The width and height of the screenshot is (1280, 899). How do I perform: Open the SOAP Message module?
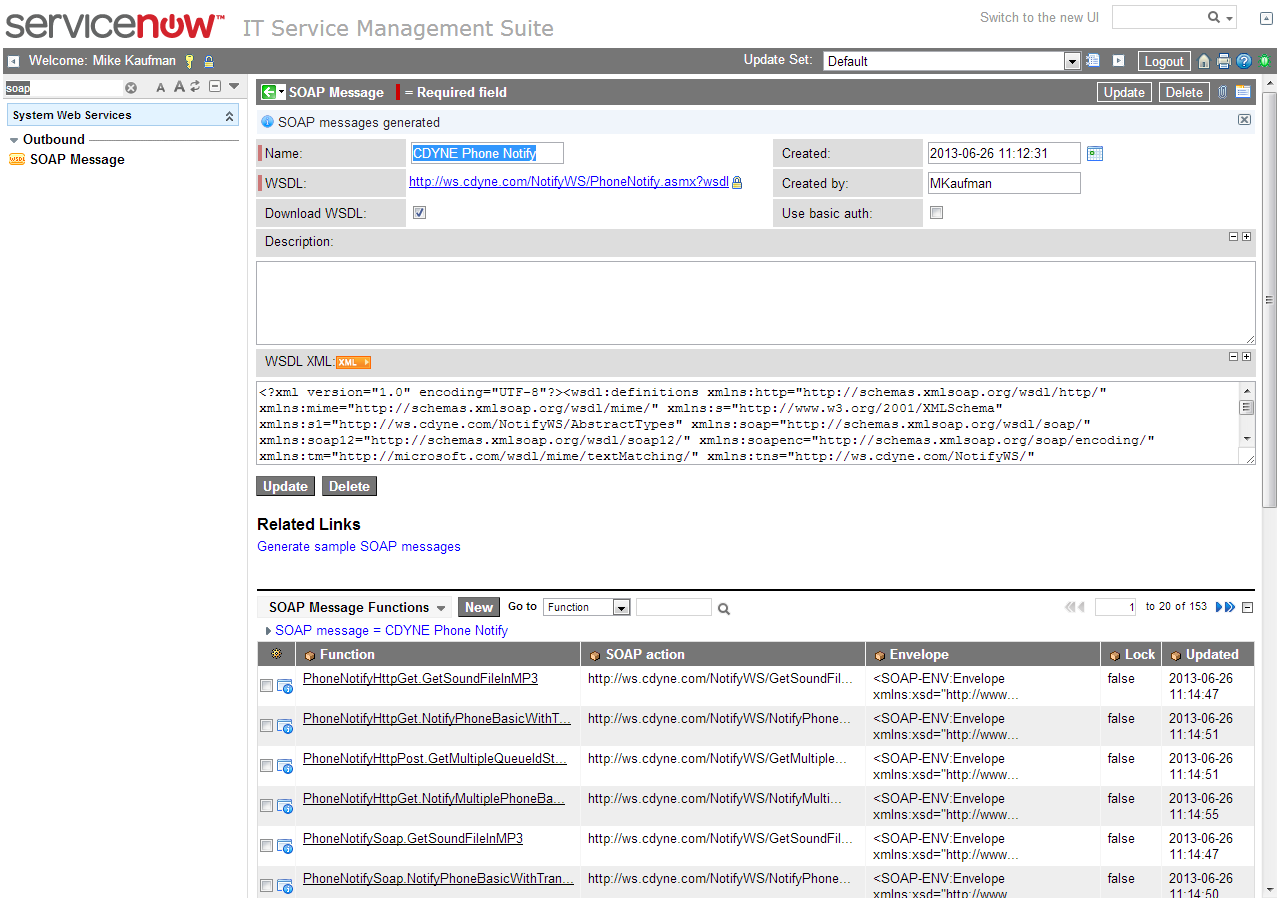click(77, 159)
